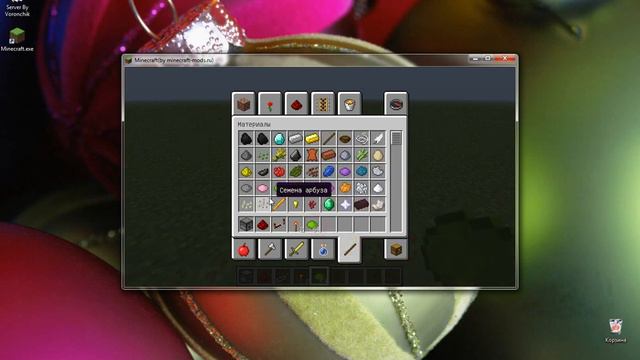Pick the wooden bowl item
This screenshot has width=640, height=360.
click(345, 138)
